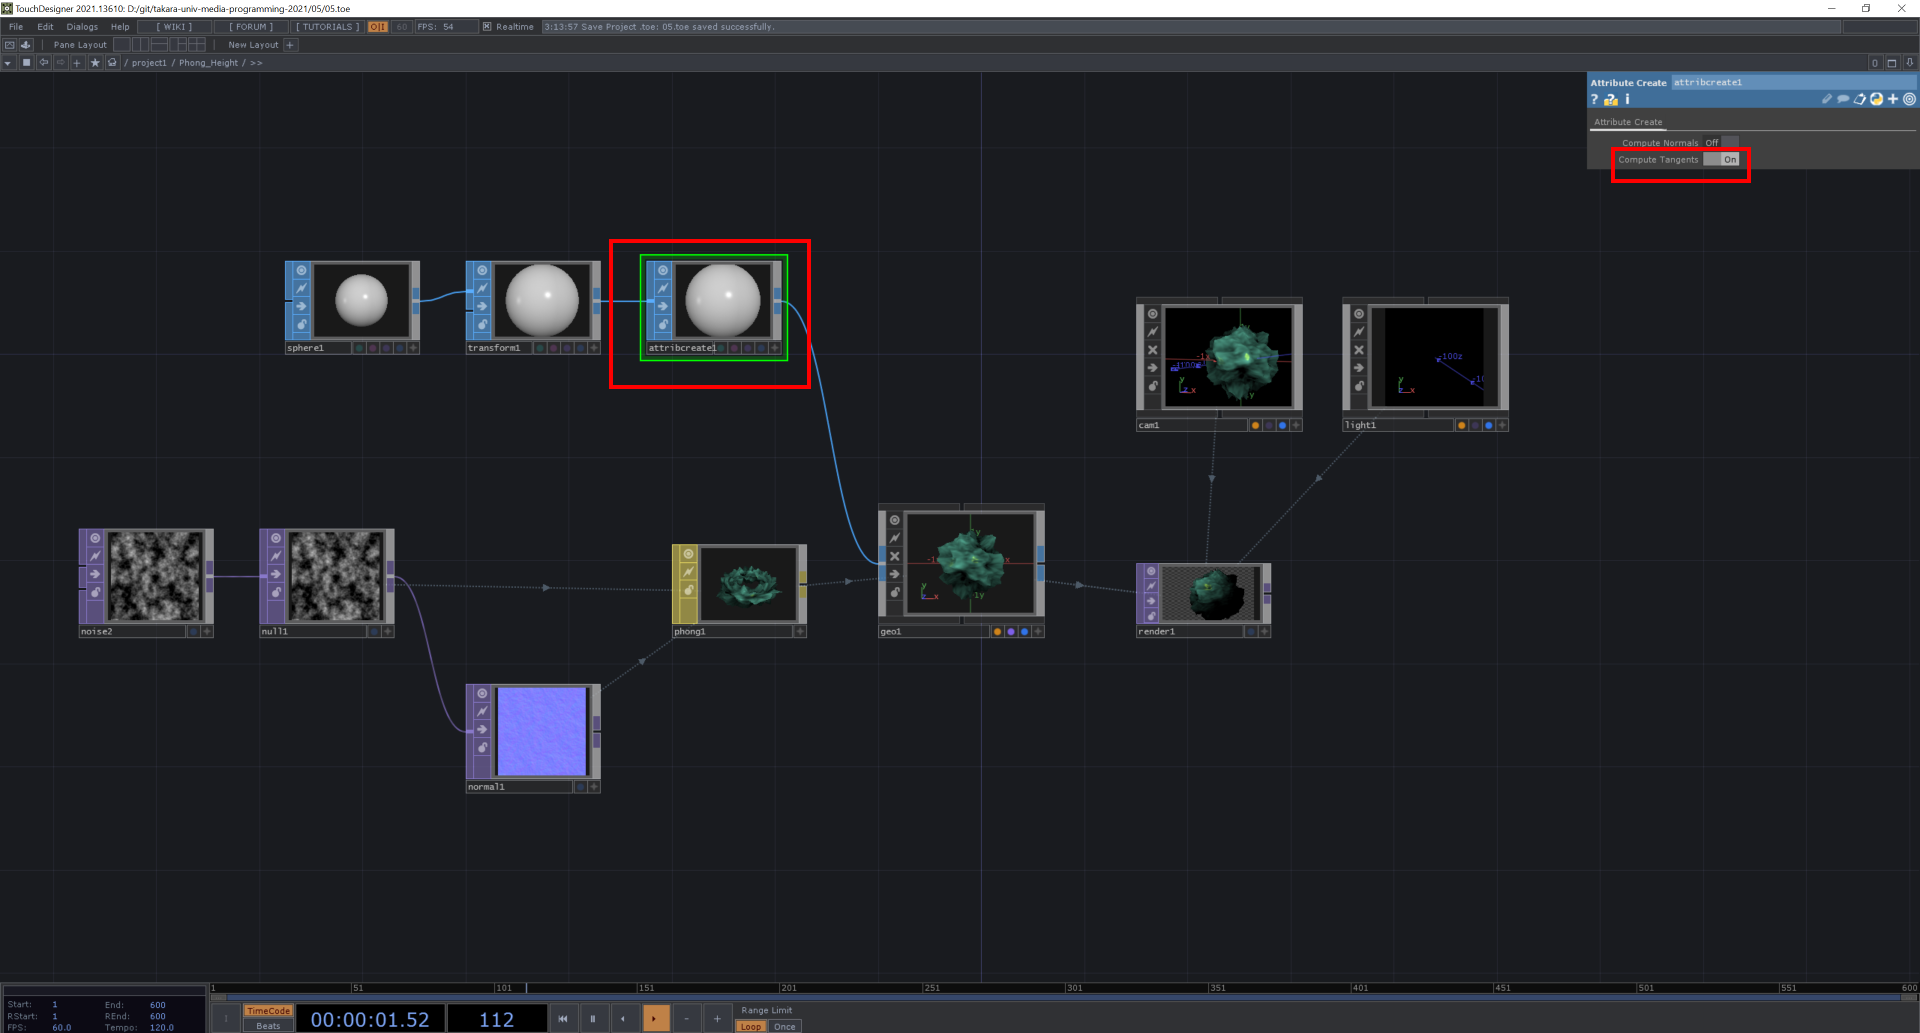Click the operator info 'i' icon
This screenshot has height=1033, width=1920.
pos(1627,100)
